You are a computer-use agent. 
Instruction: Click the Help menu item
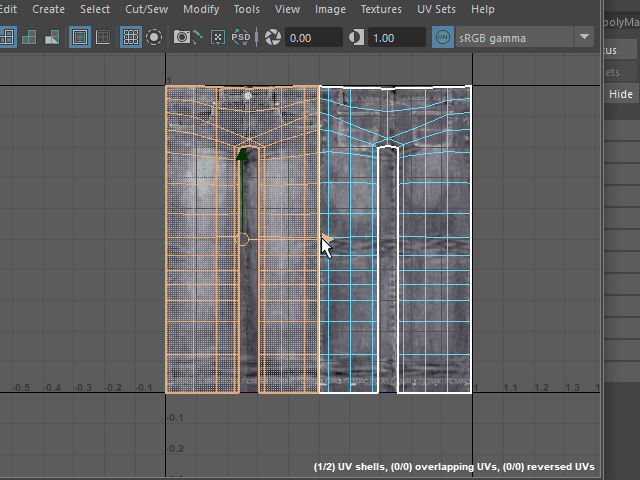482,9
